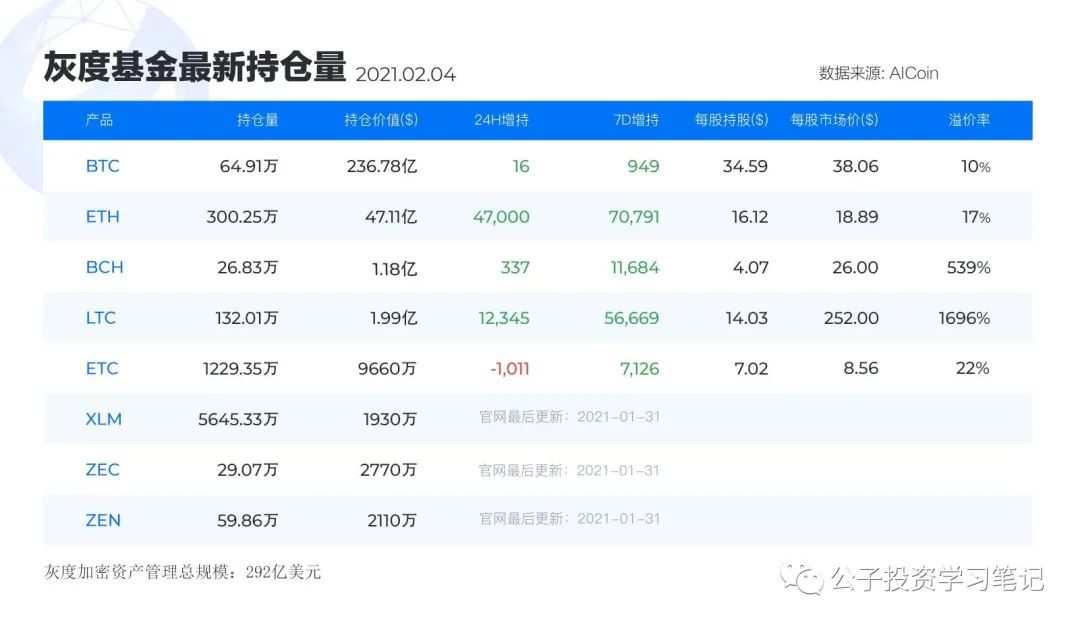Select the ETC row label
The image size is (1080, 627).
click(x=102, y=368)
